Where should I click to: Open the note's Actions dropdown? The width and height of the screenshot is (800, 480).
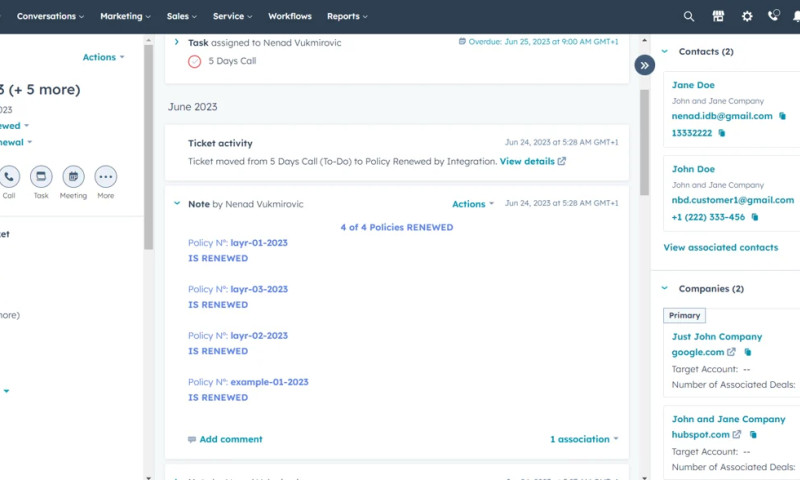(x=473, y=204)
